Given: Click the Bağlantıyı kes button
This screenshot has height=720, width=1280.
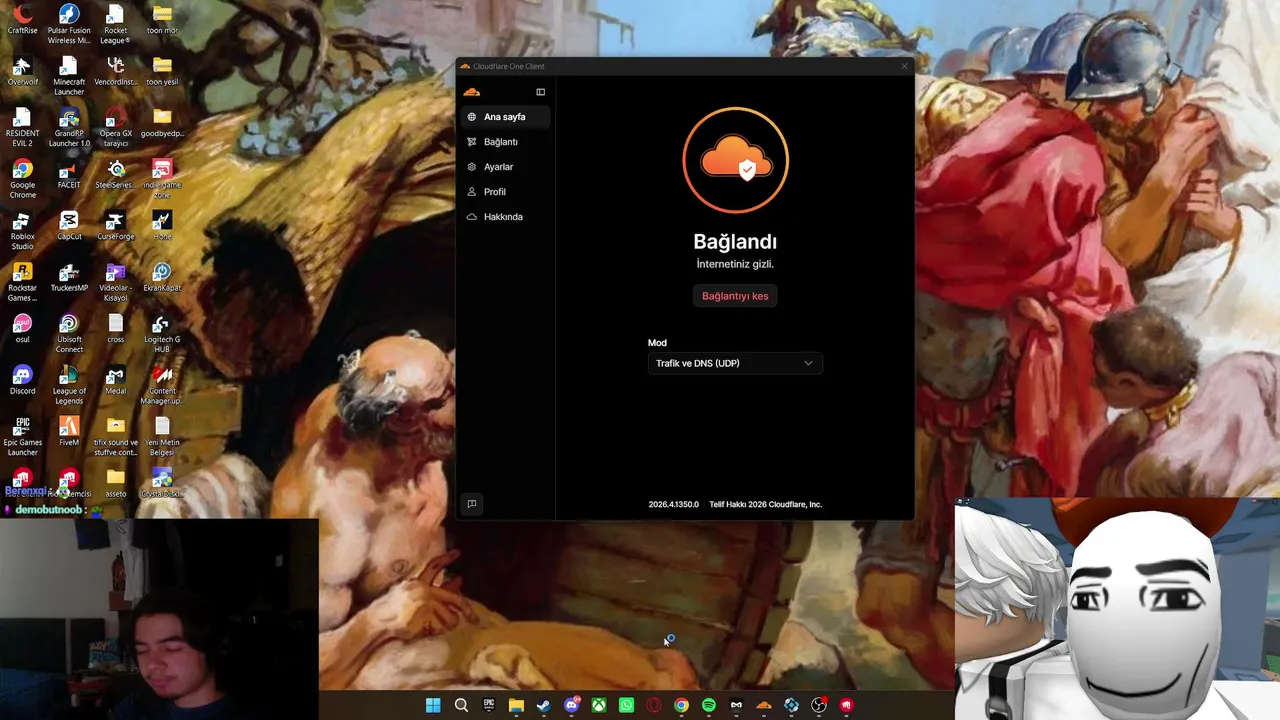Looking at the screenshot, I should click(735, 296).
